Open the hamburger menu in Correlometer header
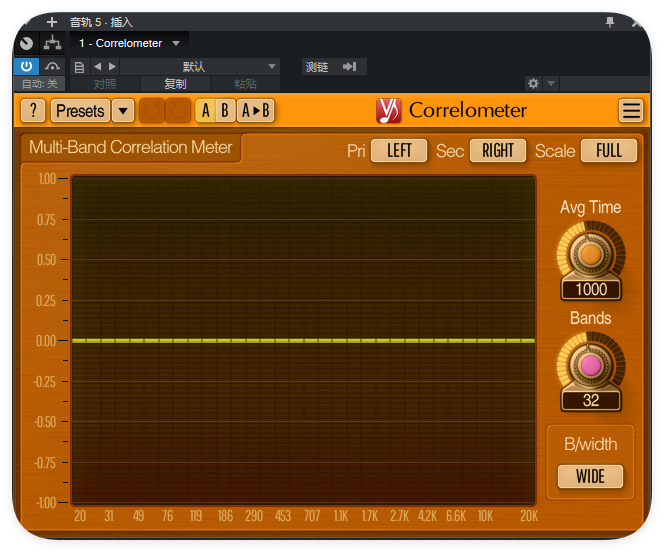 pyautogui.click(x=631, y=111)
